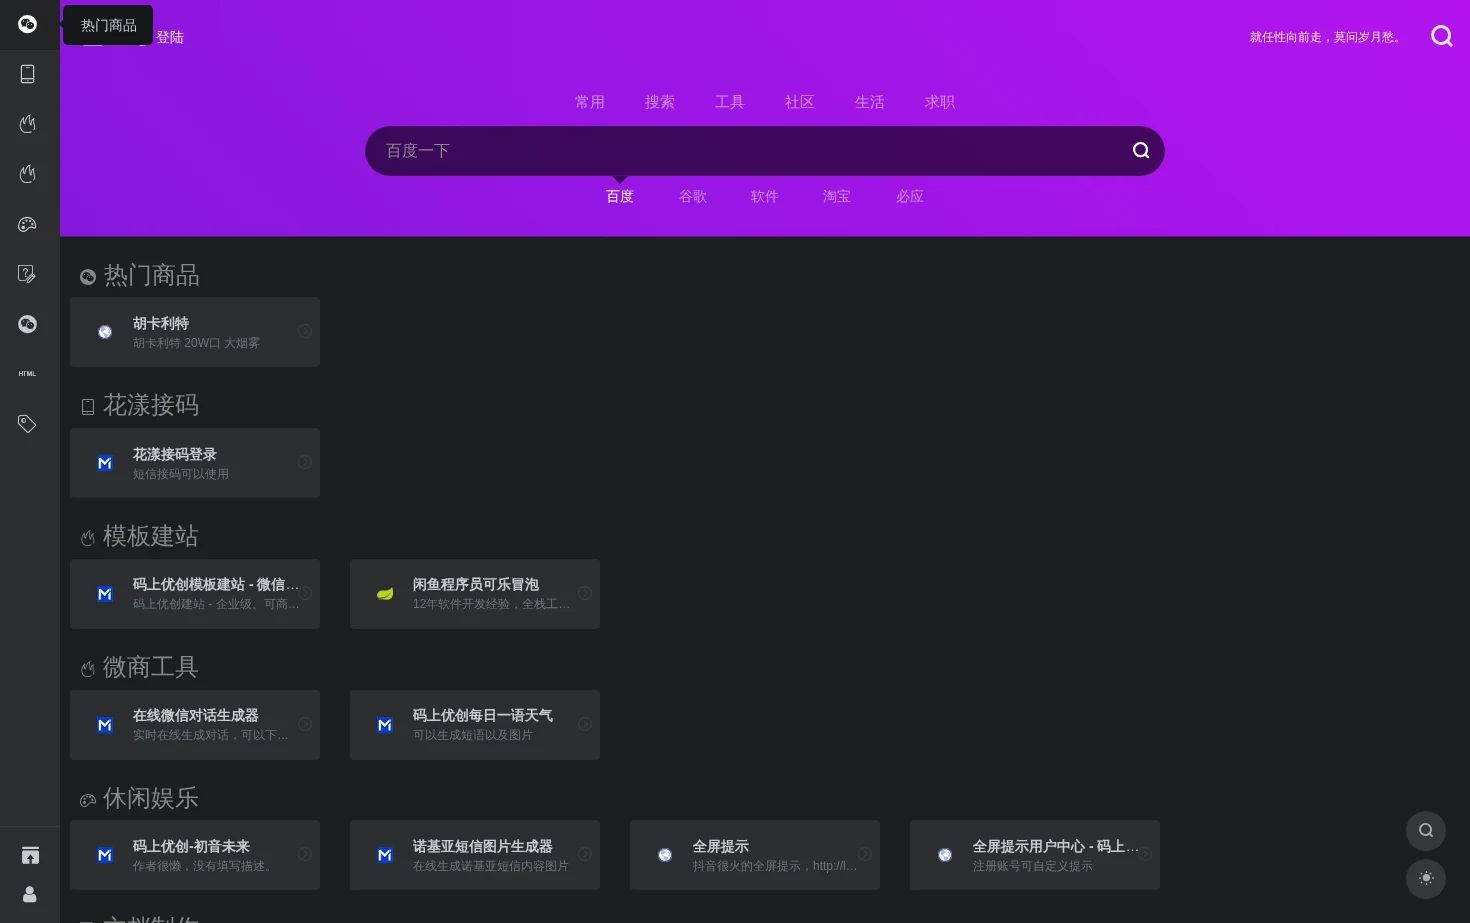Click M logo of 码上优创-初音未来 card
This screenshot has width=1470, height=923.
(x=105, y=855)
